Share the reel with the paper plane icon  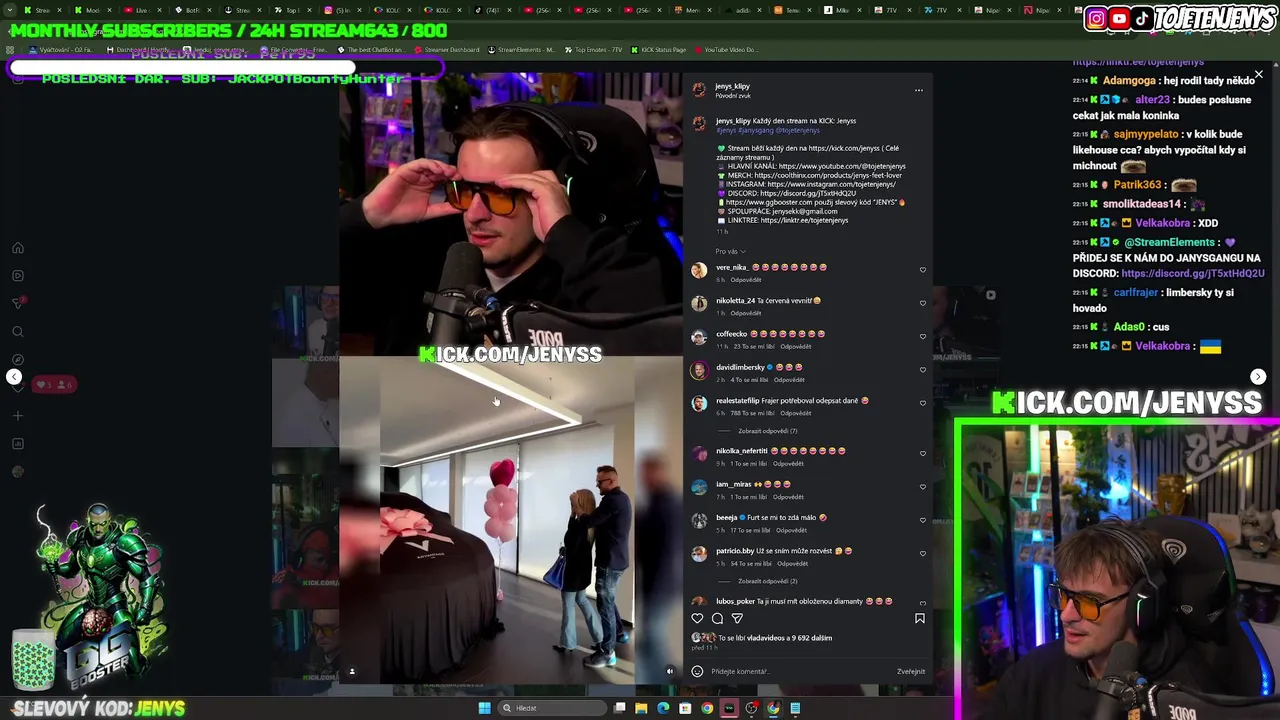737,618
